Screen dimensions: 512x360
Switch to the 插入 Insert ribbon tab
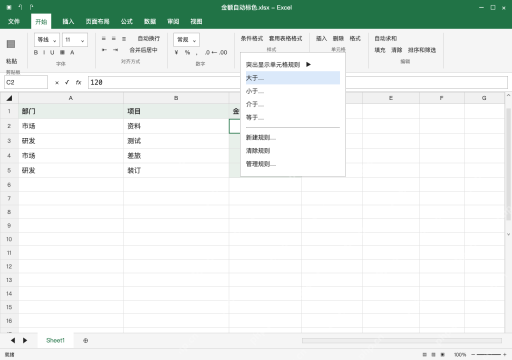coord(68,21)
